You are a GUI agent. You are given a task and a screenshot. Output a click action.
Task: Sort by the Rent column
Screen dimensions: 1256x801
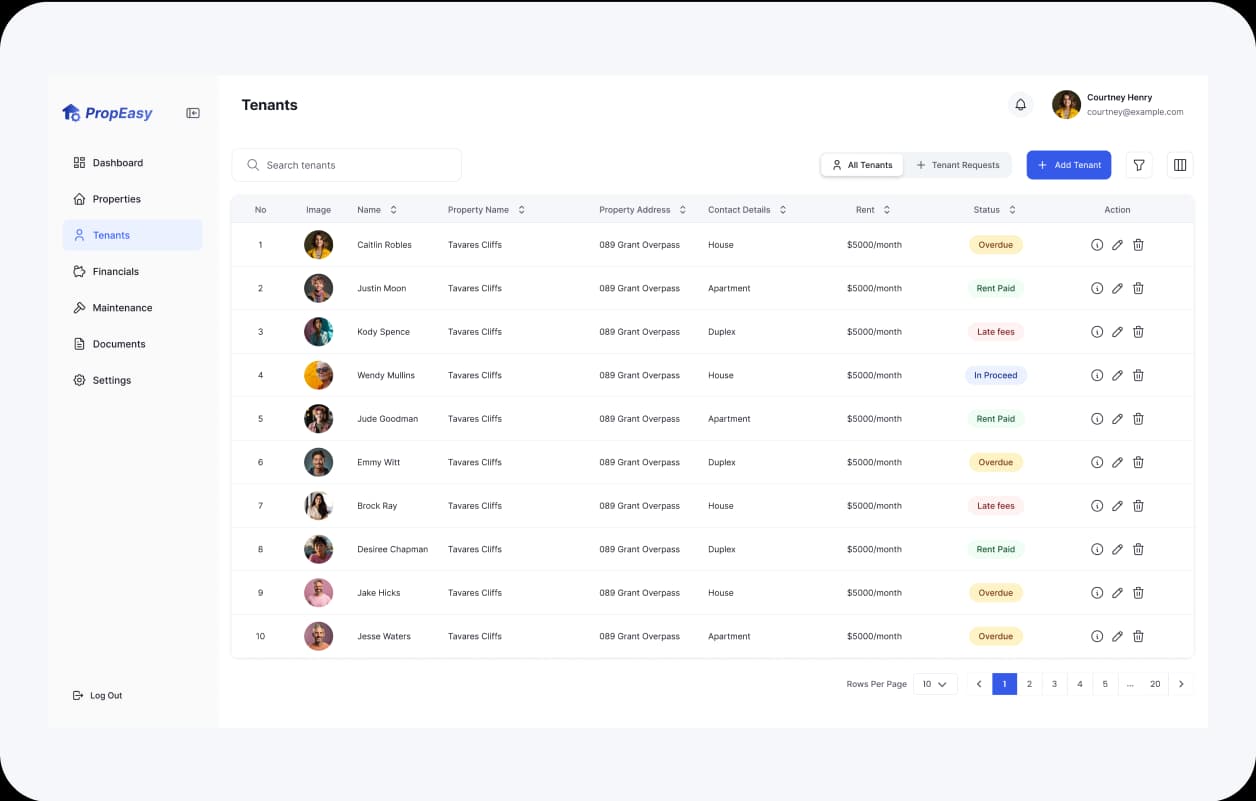click(887, 210)
